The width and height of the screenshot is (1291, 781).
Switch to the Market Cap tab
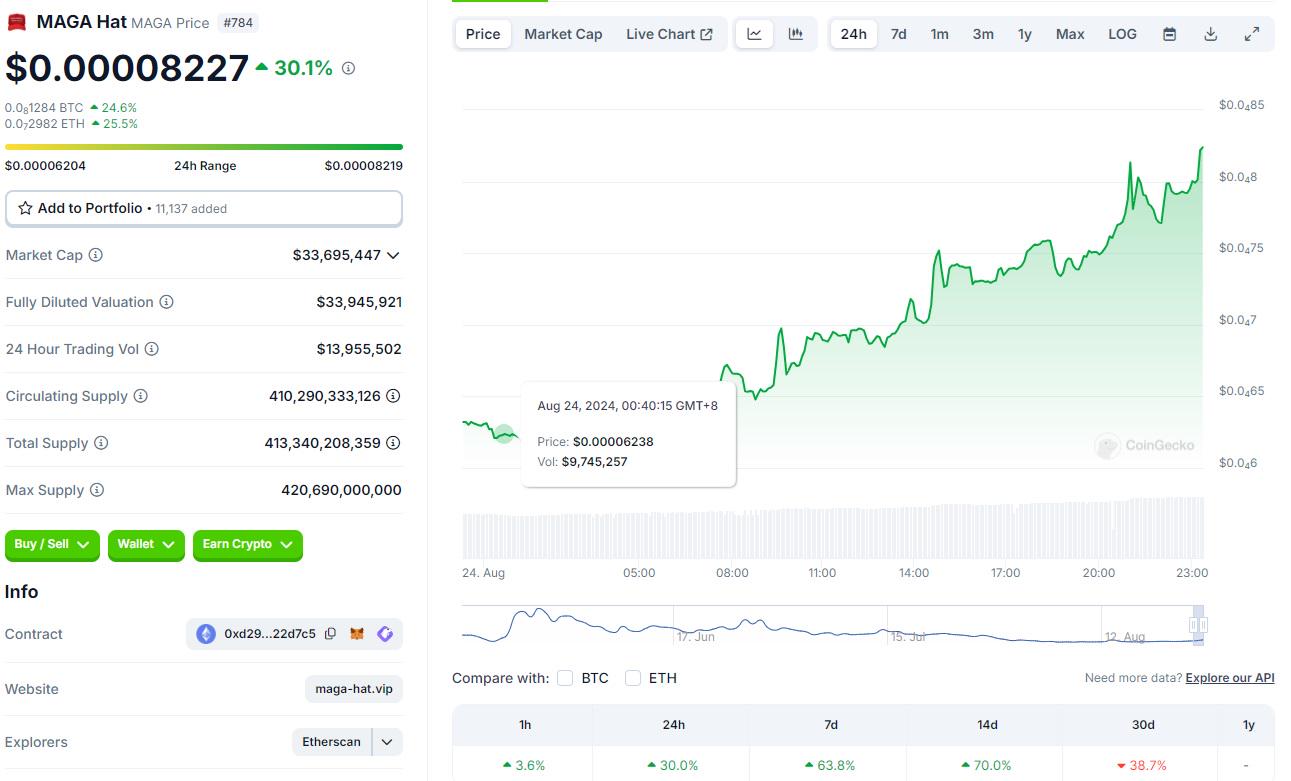[563, 34]
